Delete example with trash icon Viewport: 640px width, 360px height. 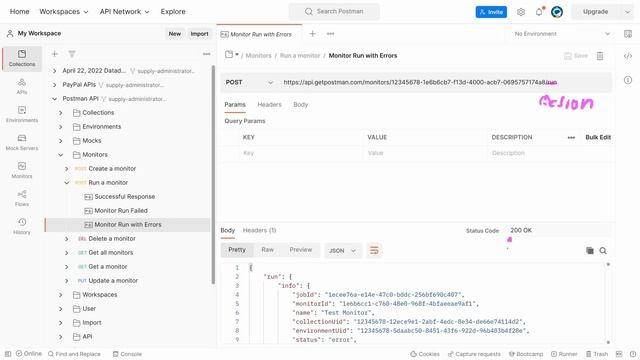(600, 56)
